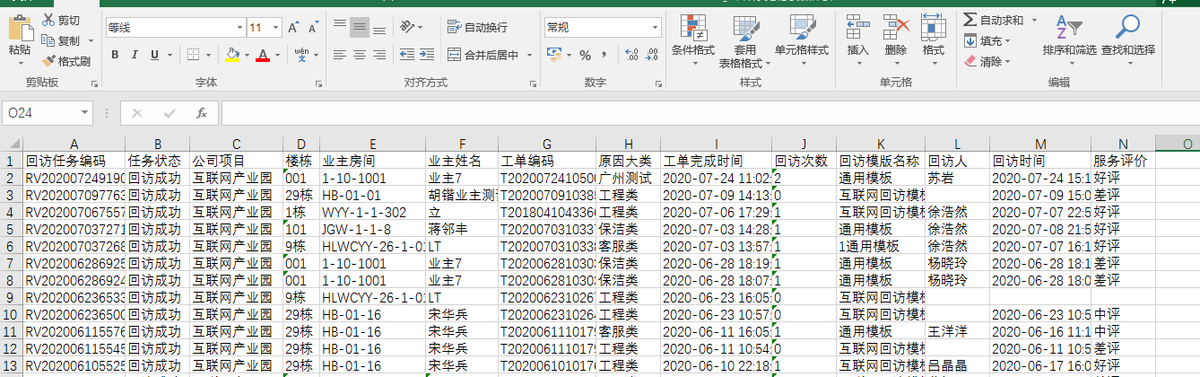1200x377 pixels.
Task: Insert function with fx button
Action: click(201, 114)
